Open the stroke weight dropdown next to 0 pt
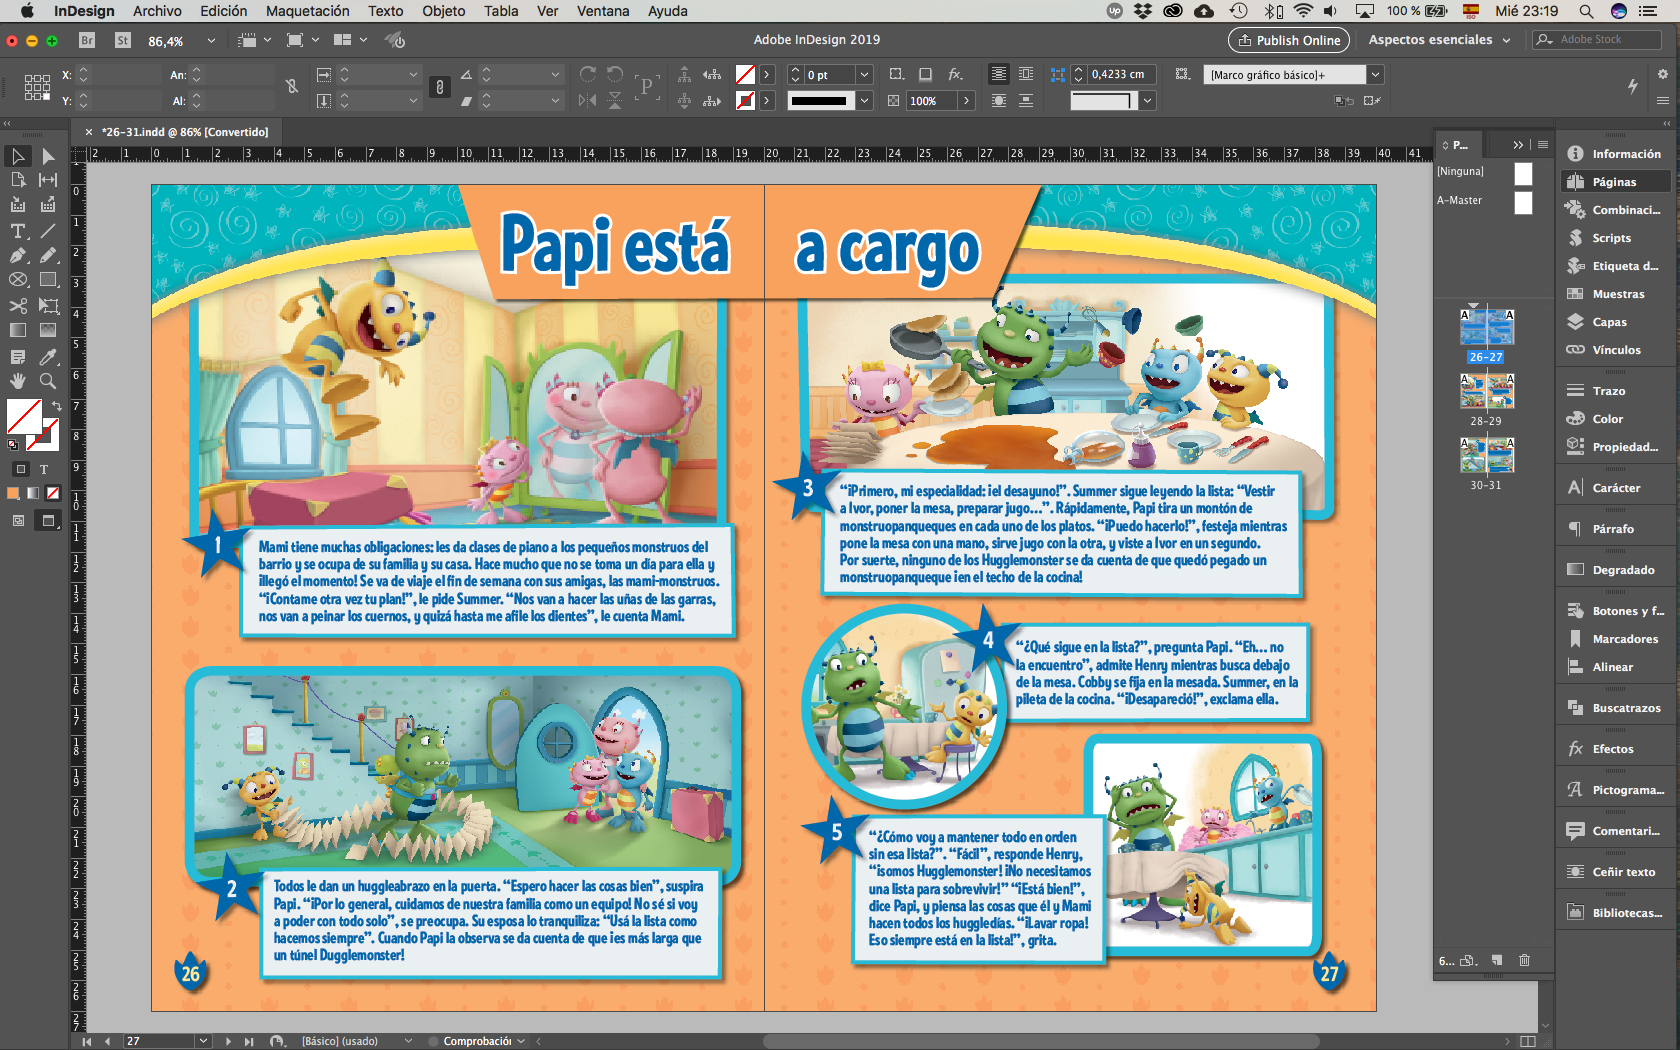This screenshot has width=1680, height=1050. click(x=864, y=75)
